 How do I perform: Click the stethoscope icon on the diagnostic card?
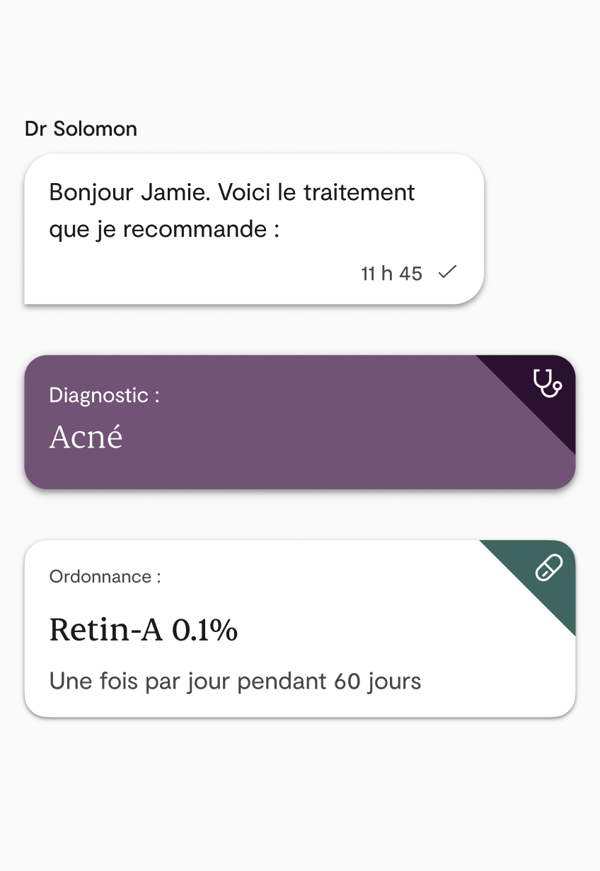coord(547,383)
